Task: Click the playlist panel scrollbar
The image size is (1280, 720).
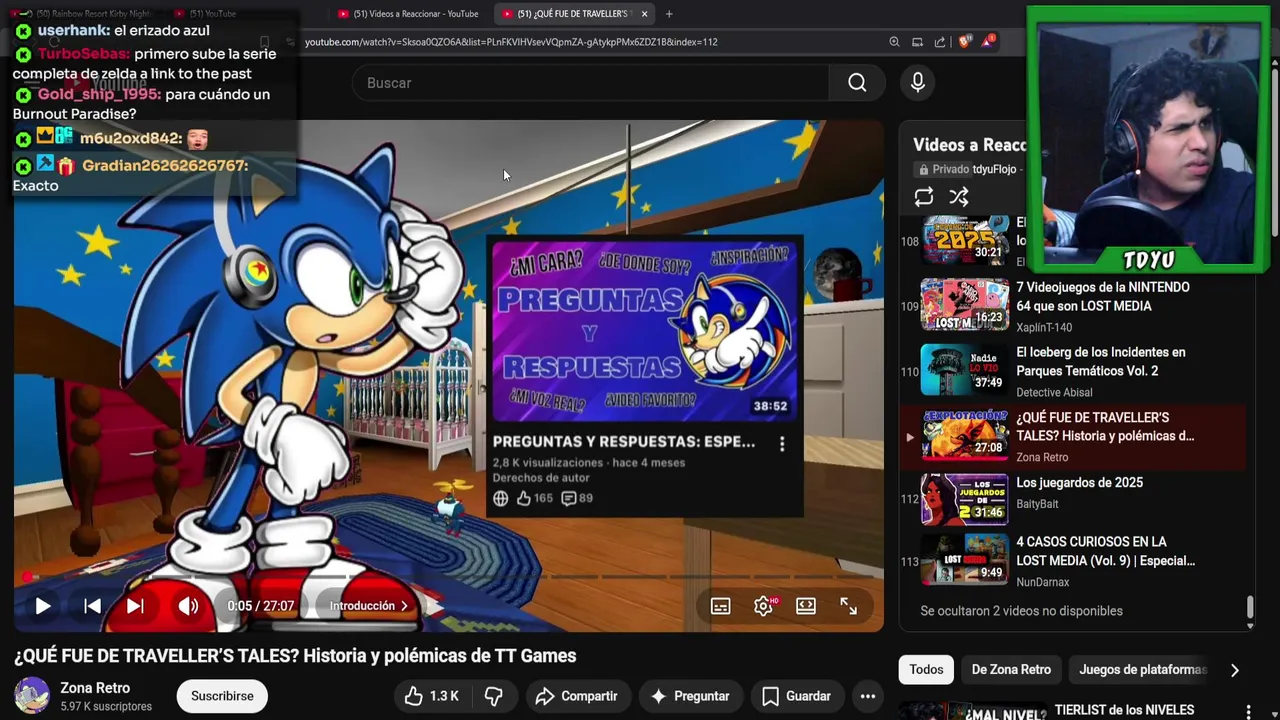Action: click(1250, 607)
